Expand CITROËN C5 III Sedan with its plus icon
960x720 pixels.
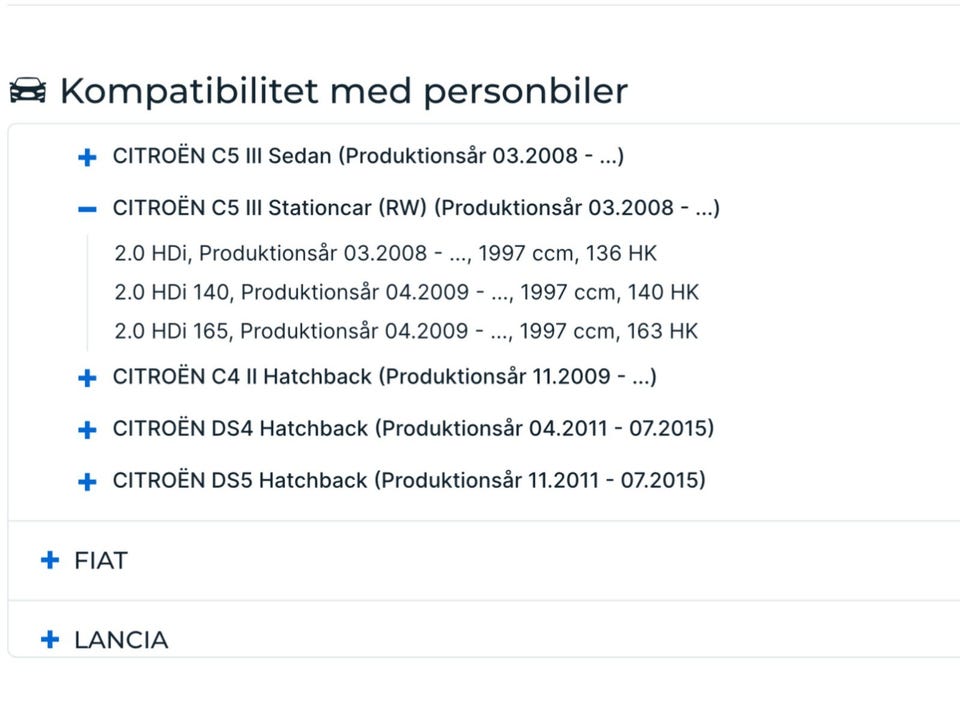(x=87, y=157)
